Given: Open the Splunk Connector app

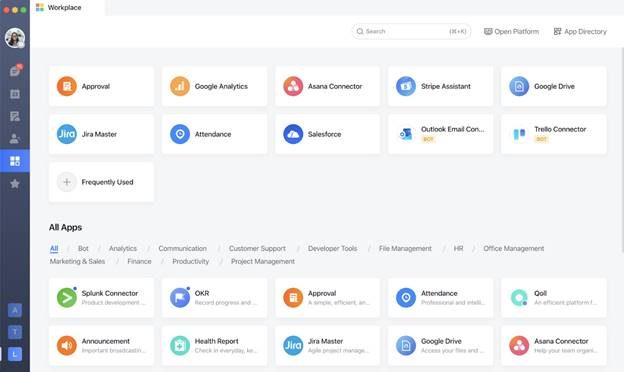Looking at the screenshot, I should pos(101,298).
